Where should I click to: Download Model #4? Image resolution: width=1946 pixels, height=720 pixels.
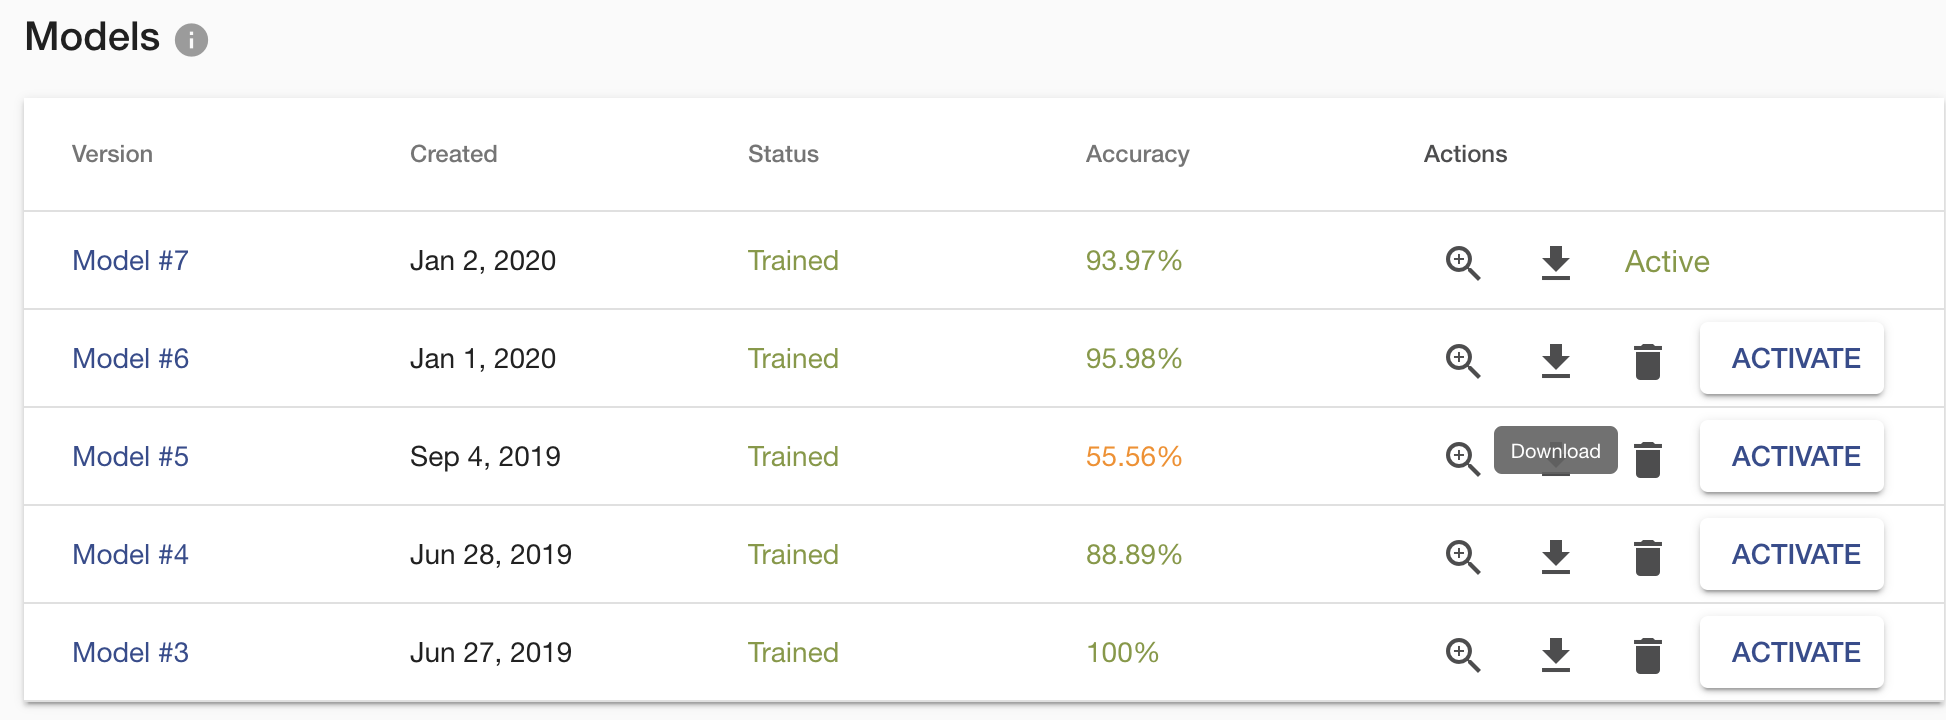1556,557
